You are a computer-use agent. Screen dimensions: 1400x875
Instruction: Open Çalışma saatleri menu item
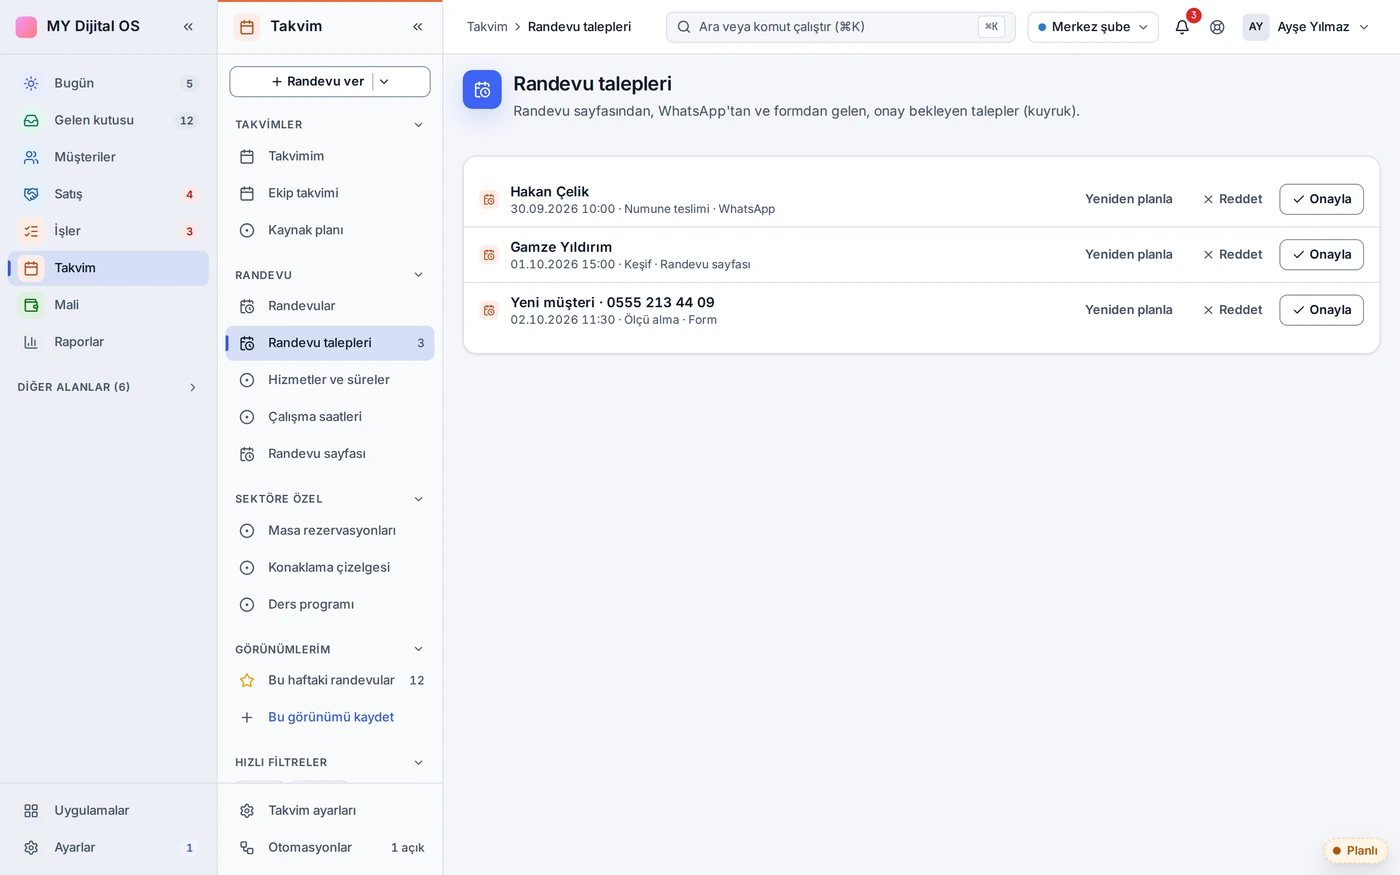point(330,417)
